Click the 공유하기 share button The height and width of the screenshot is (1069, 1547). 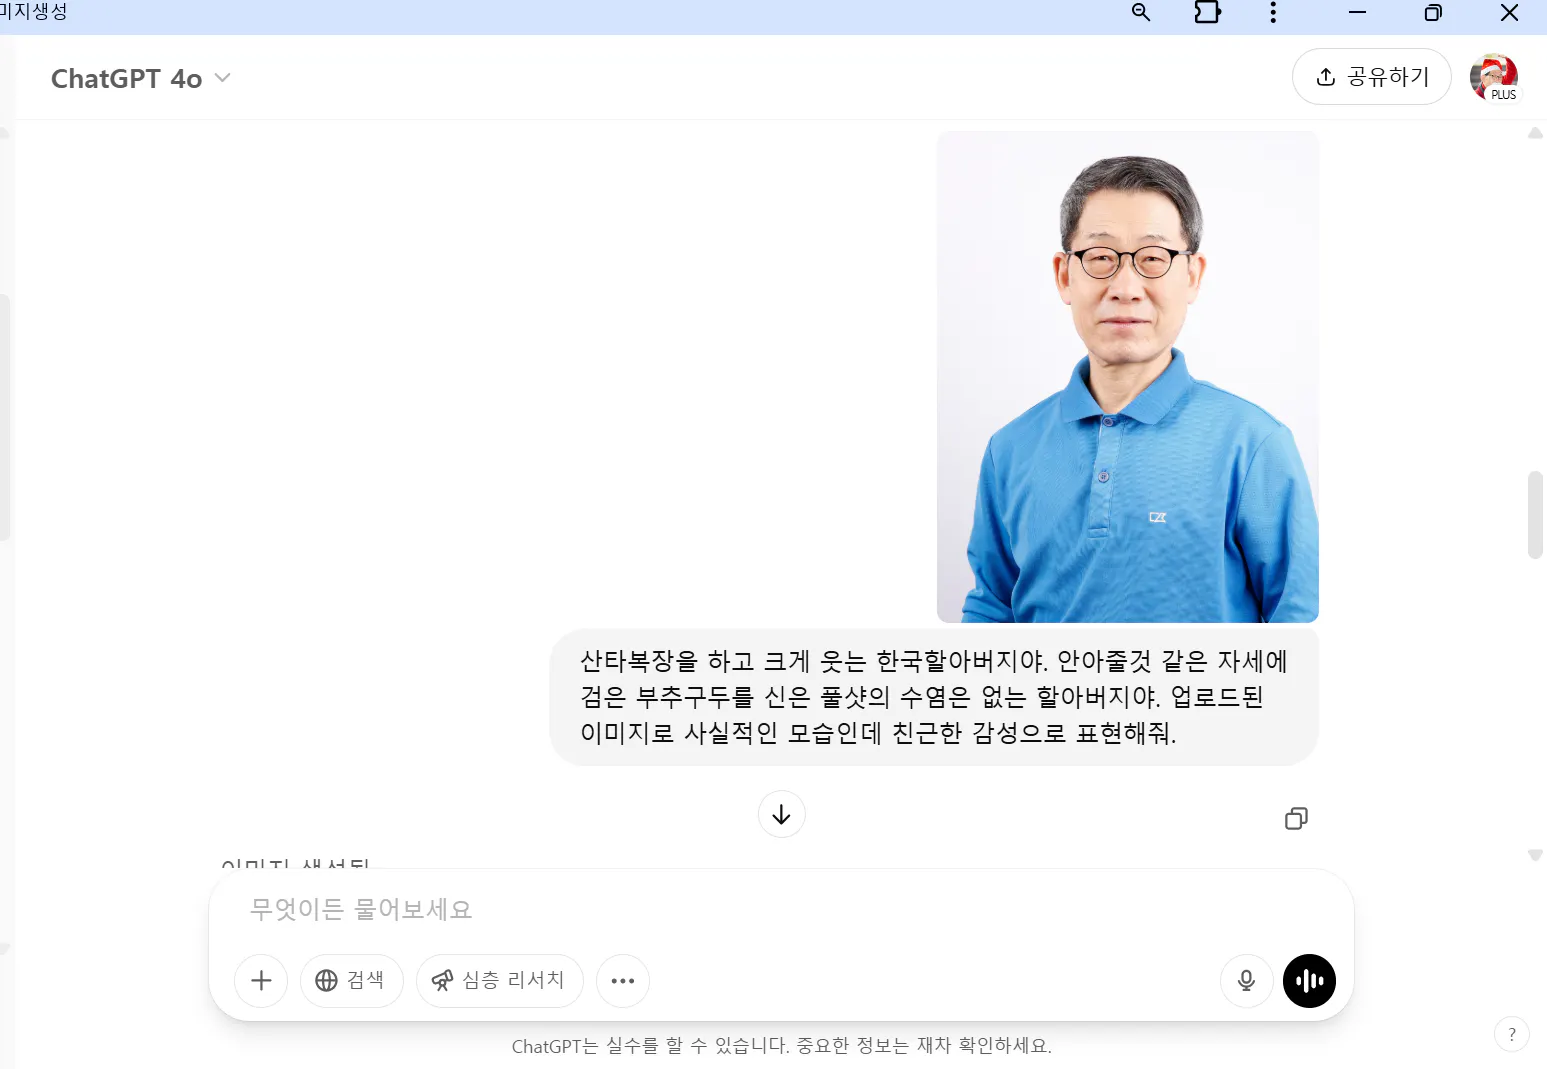coord(1371,76)
